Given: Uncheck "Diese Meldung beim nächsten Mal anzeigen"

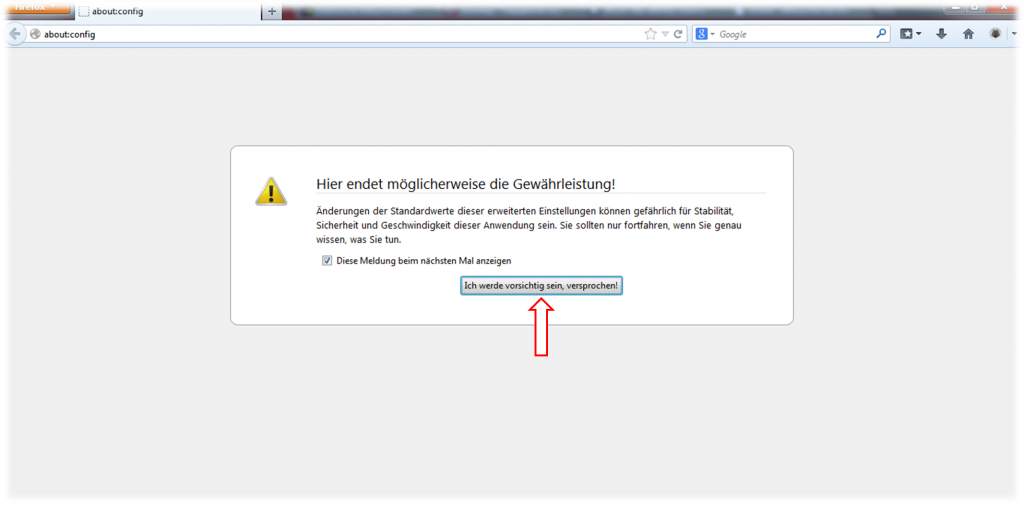Looking at the screenshot, I should point(327,260).
